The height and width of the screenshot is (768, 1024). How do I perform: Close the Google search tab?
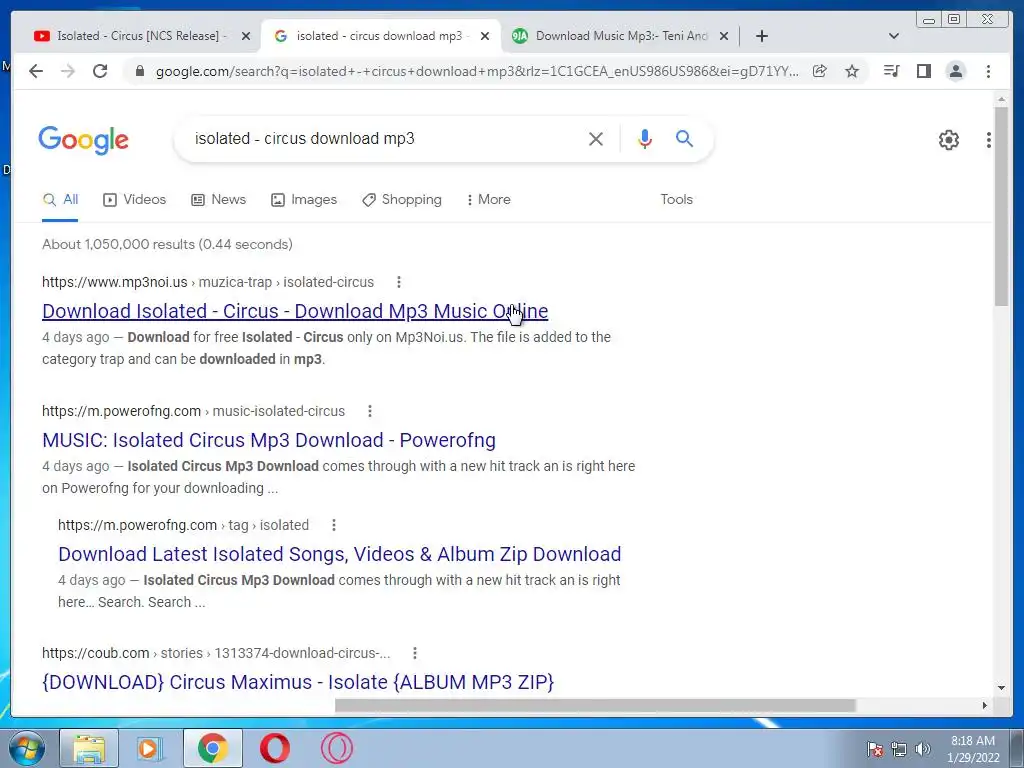click(x=485, y=36)
